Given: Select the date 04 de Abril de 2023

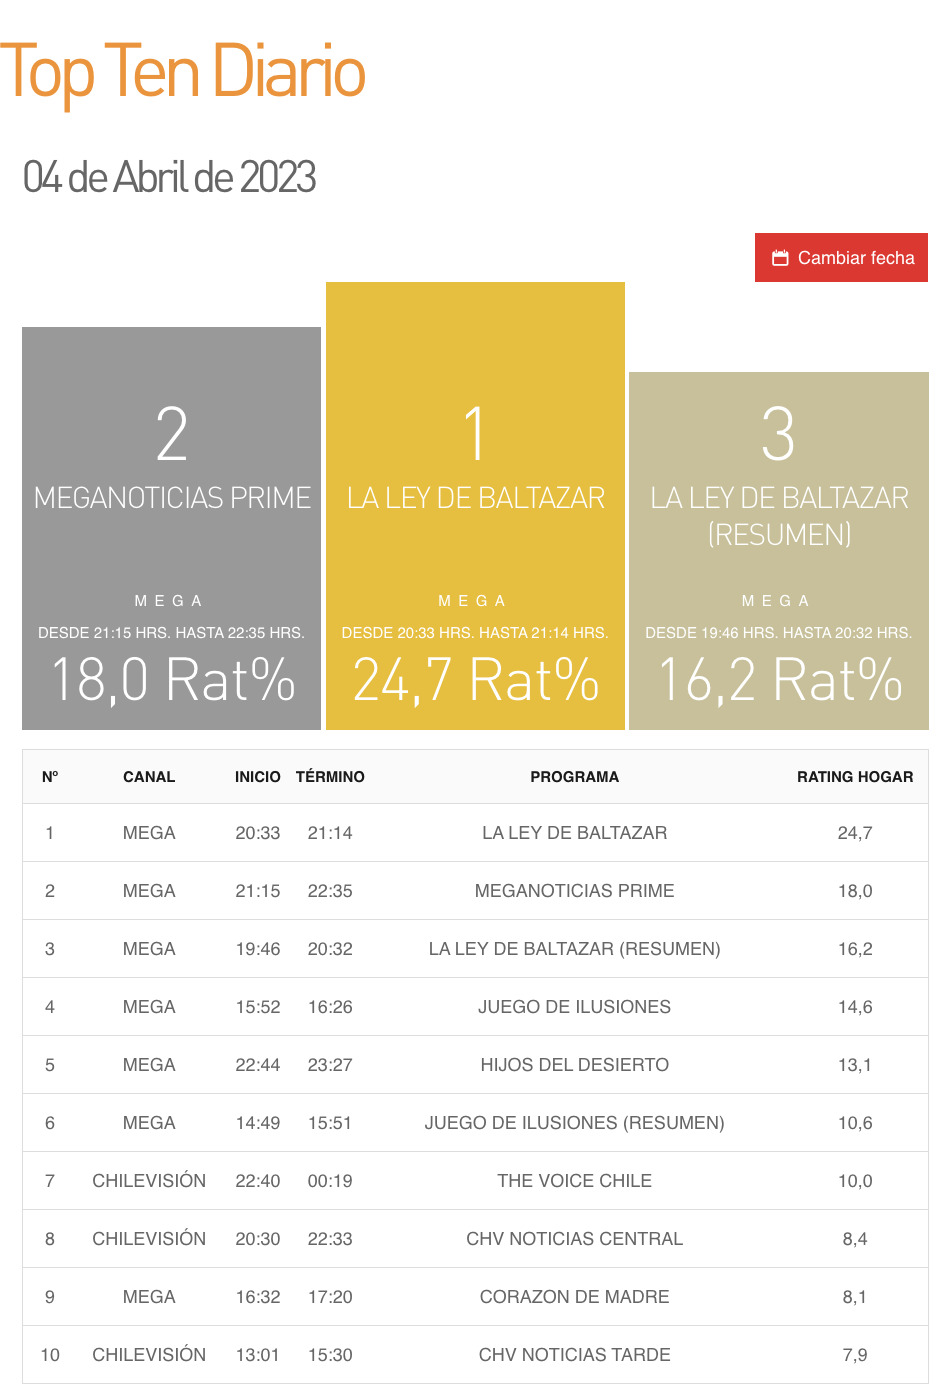Looking at the screenshot, I should pyautogui.click(x=168, y=178).
